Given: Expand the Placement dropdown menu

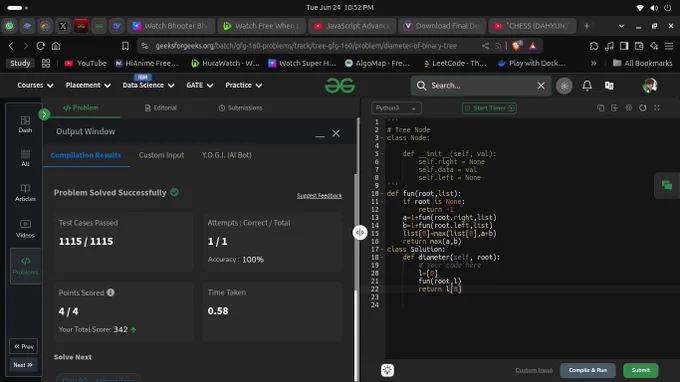Looking at the screenshot, I should (x=88, y=85).
